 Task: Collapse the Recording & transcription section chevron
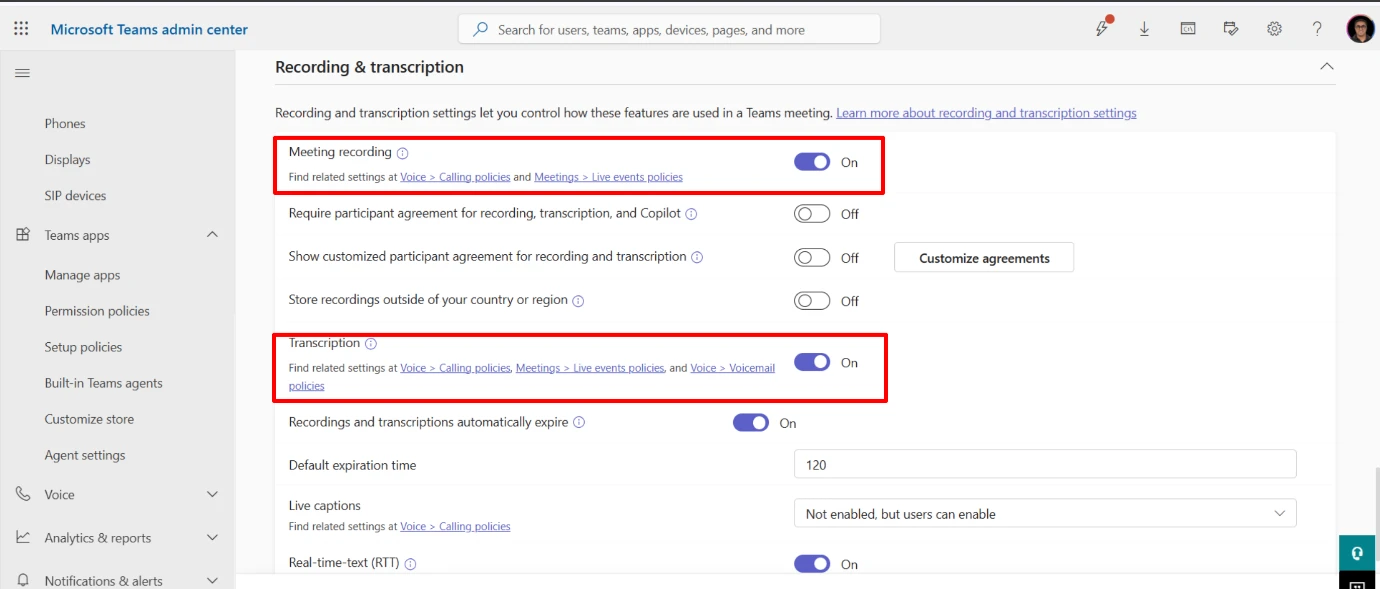click(x=1327, y=67)
